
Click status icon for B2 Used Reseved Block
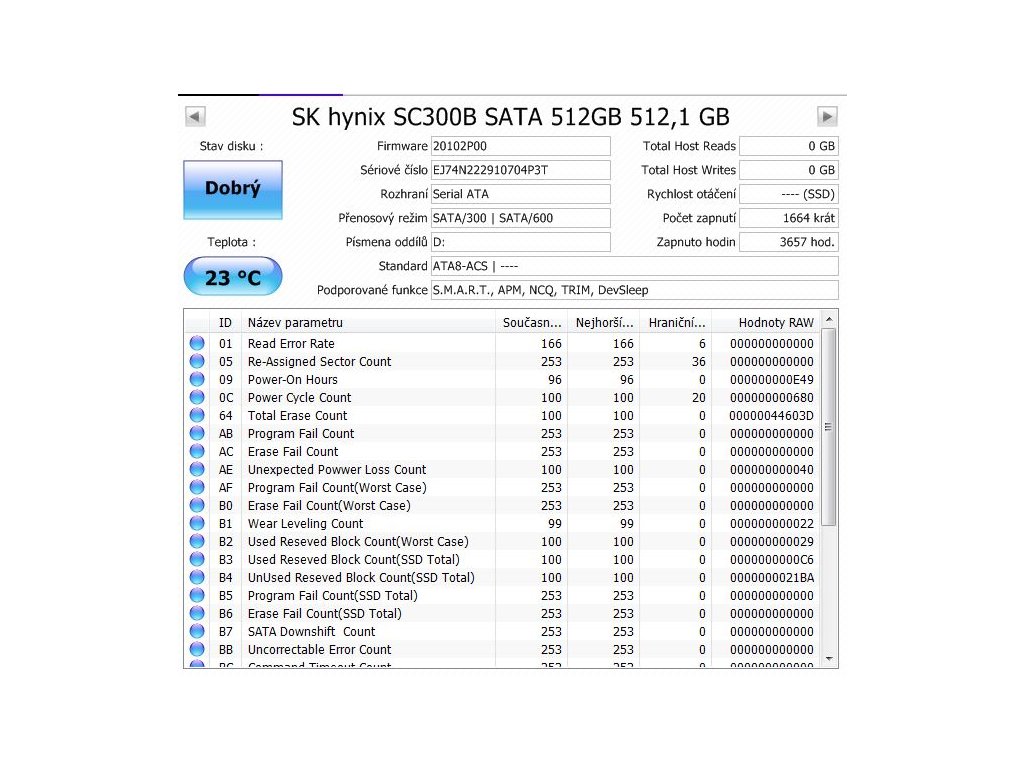[x=197, y=541]
